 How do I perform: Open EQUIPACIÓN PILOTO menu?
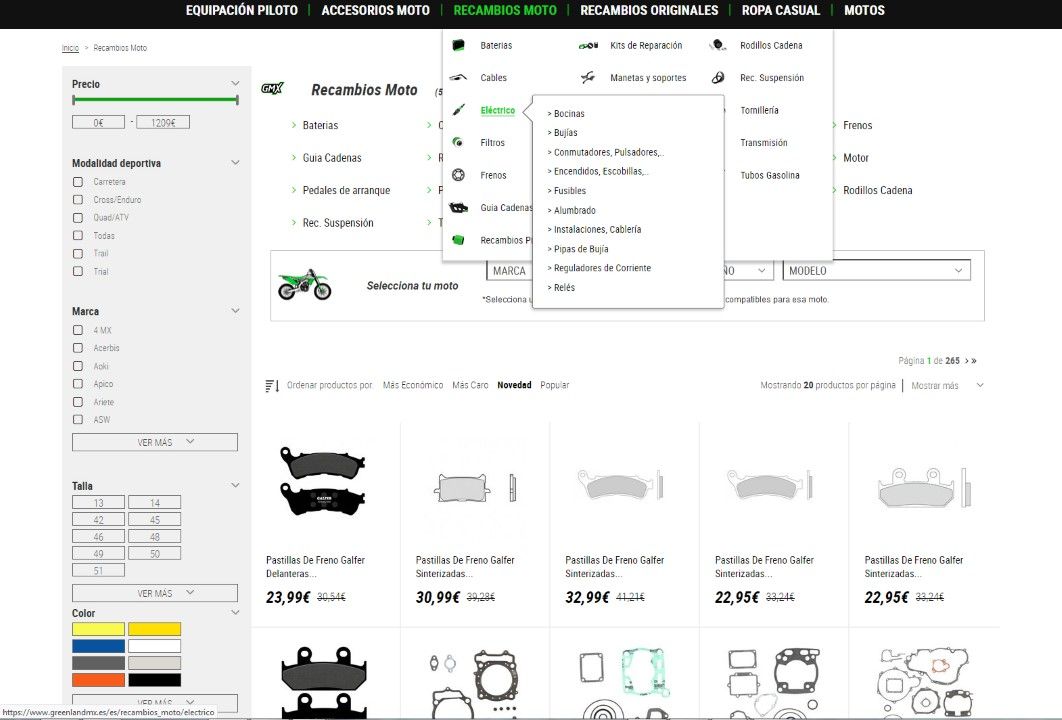click(242, 10)
